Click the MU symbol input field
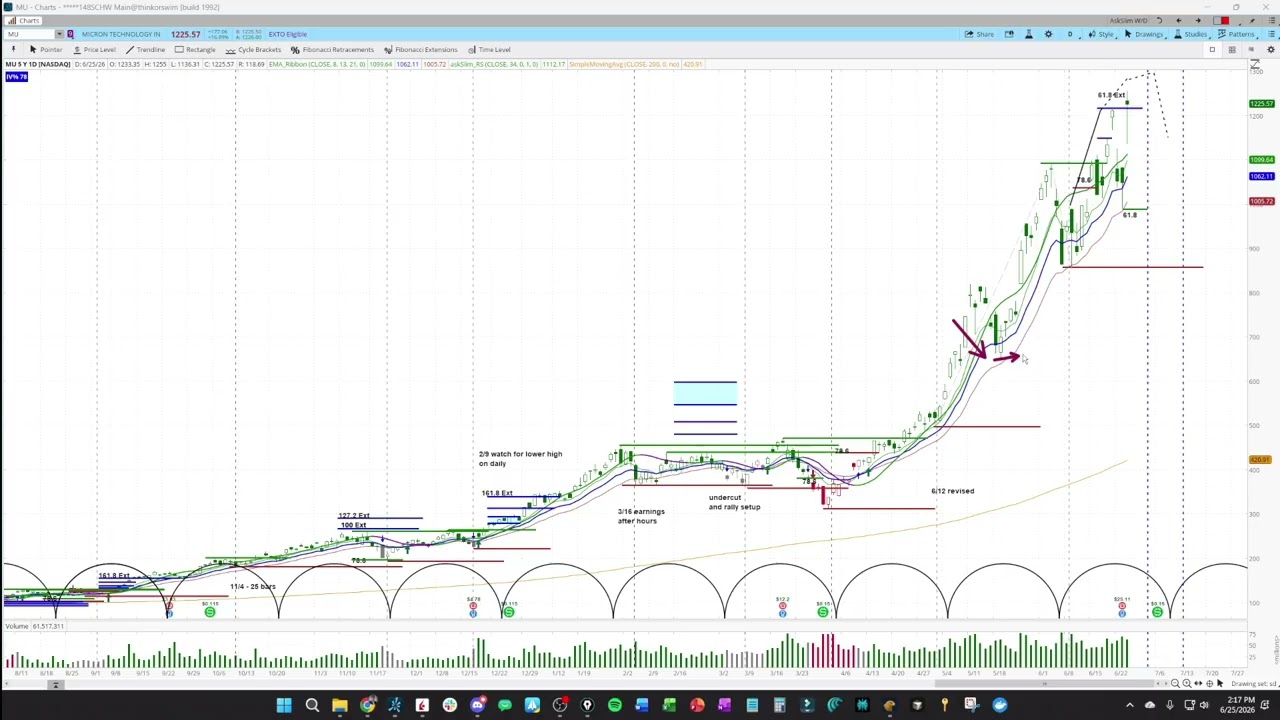This screenshot has width=1280, height=720. (x=28, y=34)
